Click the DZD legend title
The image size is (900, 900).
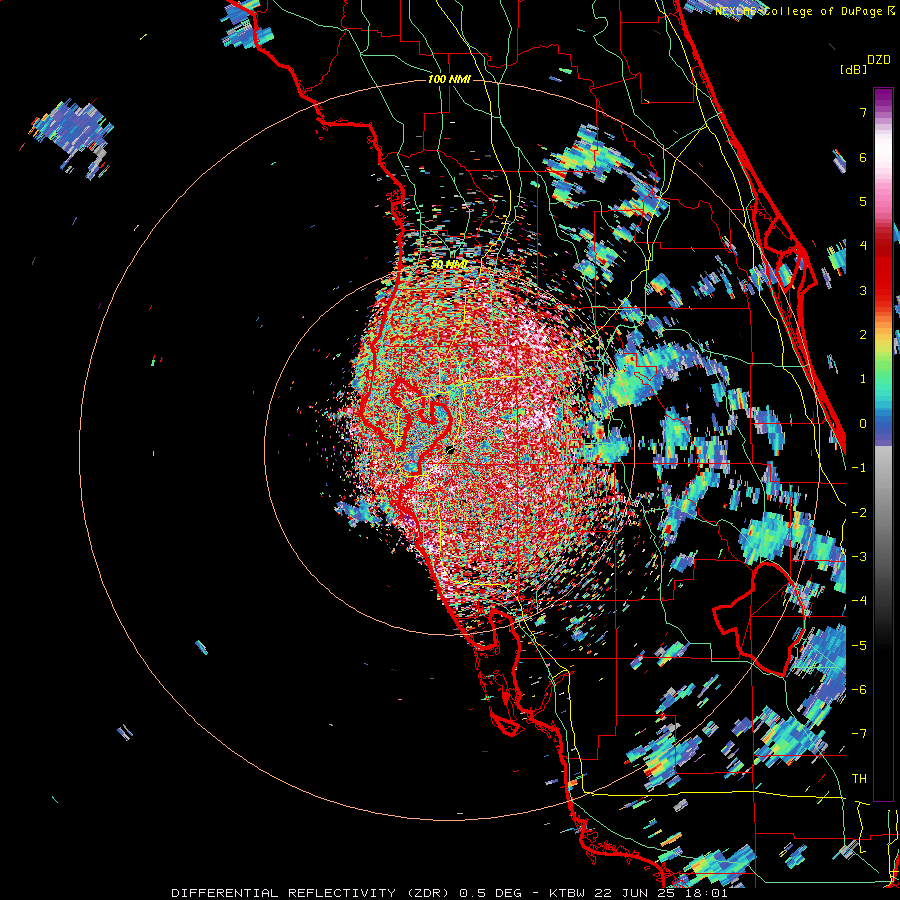pyautogui.click(x=879, y=60)
